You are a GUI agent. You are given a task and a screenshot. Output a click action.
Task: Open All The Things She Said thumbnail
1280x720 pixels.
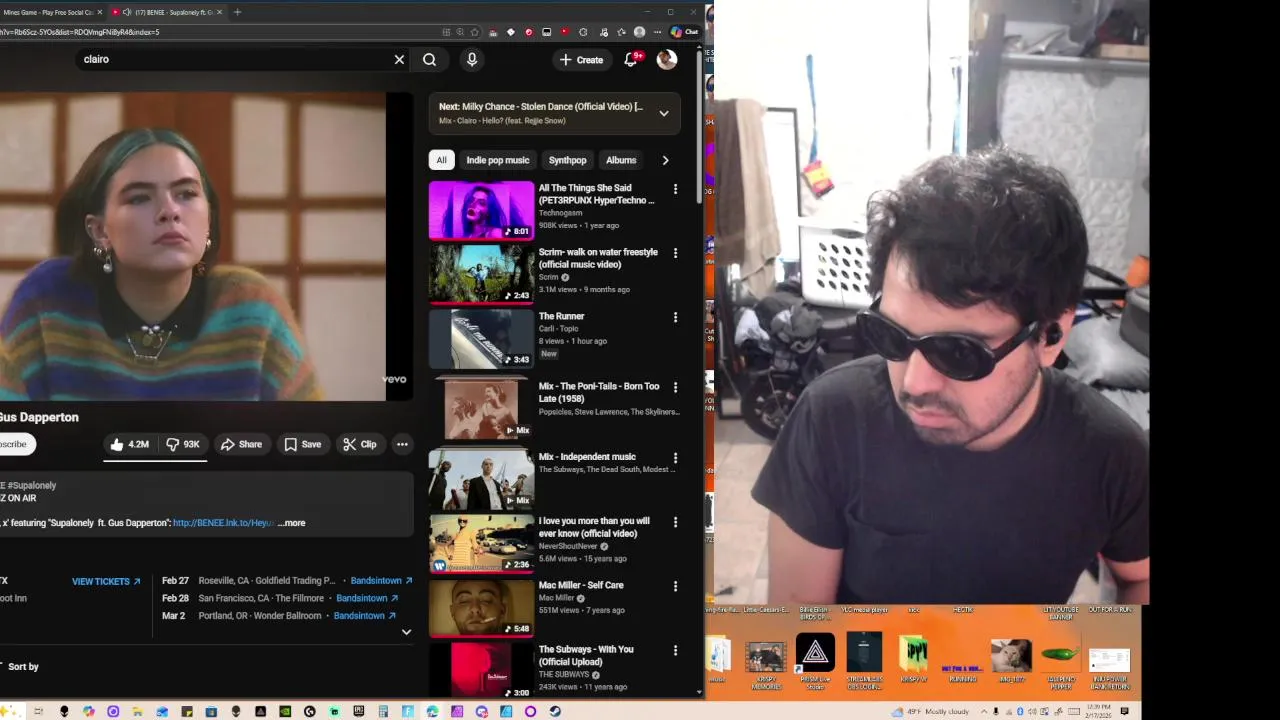click(482, 210)
